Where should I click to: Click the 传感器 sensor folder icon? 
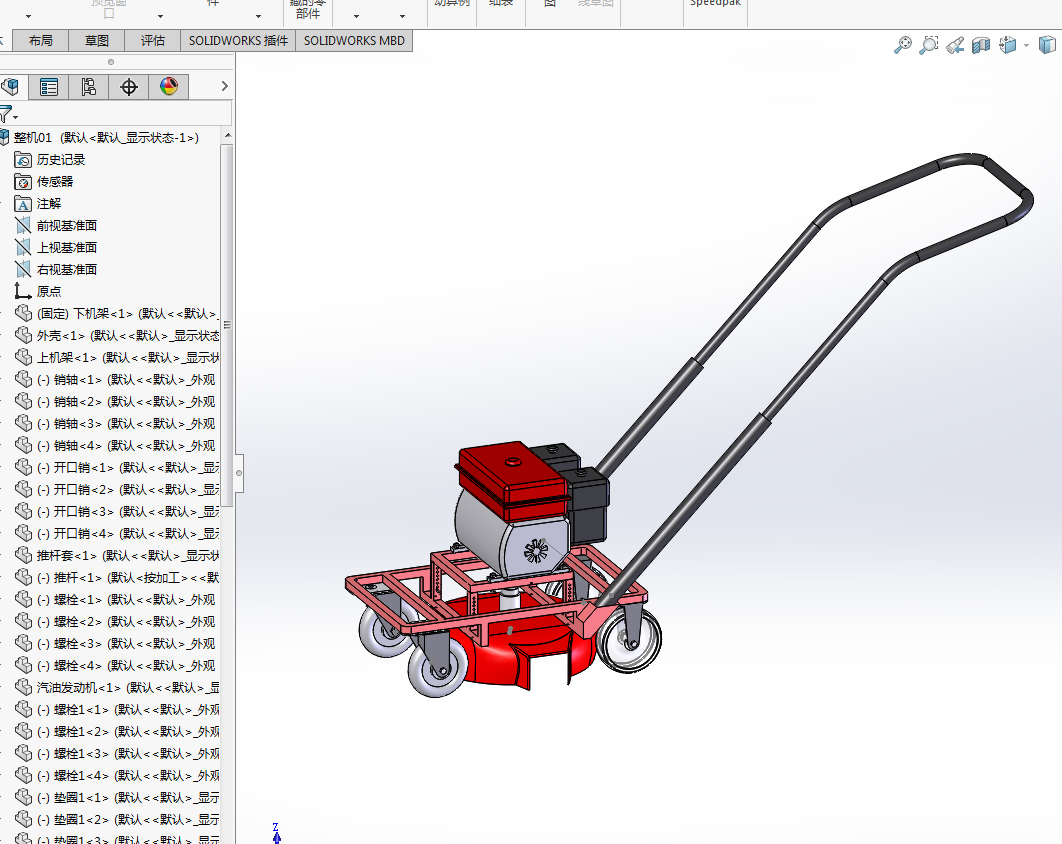(23, 182)
